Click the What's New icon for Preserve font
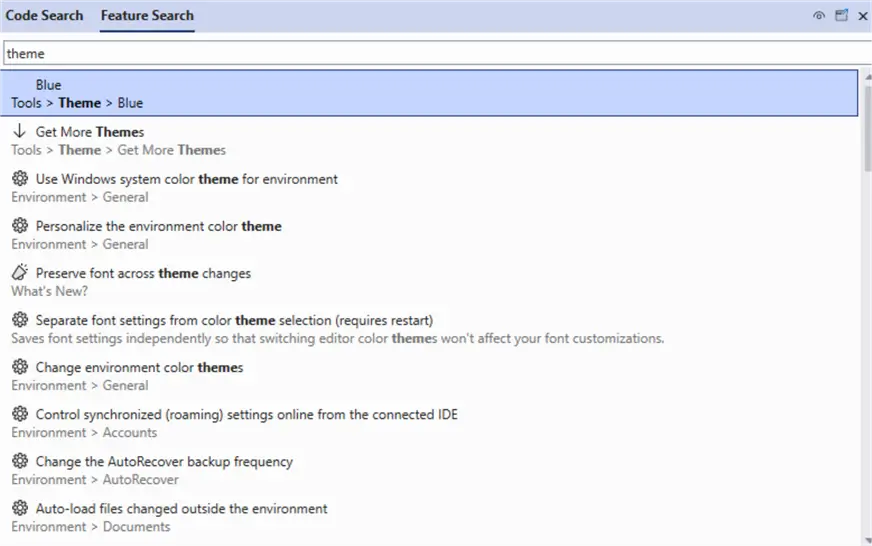Screen dimensions: 872x546 coord(19,273)
